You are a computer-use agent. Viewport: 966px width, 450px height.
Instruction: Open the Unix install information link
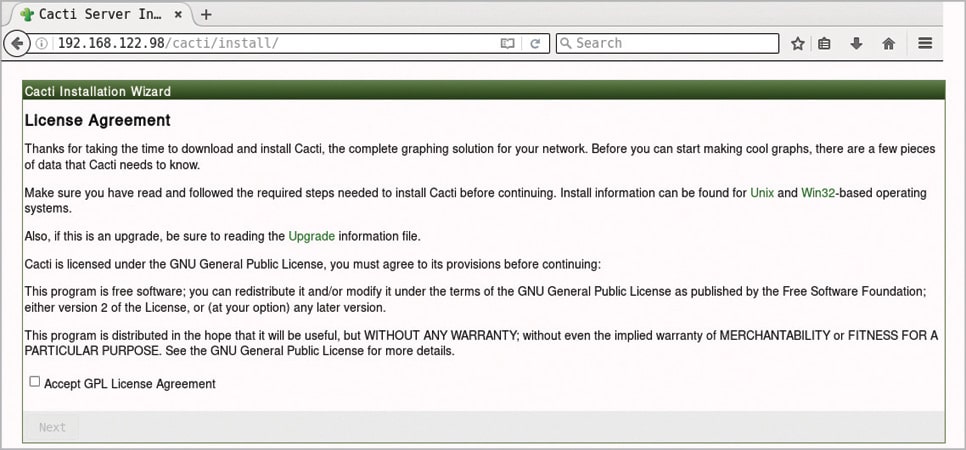(x=762, y=193)
